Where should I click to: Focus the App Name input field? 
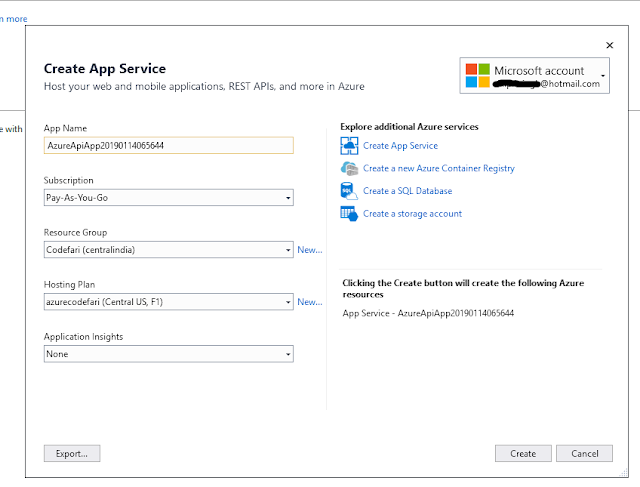[169, 146]
